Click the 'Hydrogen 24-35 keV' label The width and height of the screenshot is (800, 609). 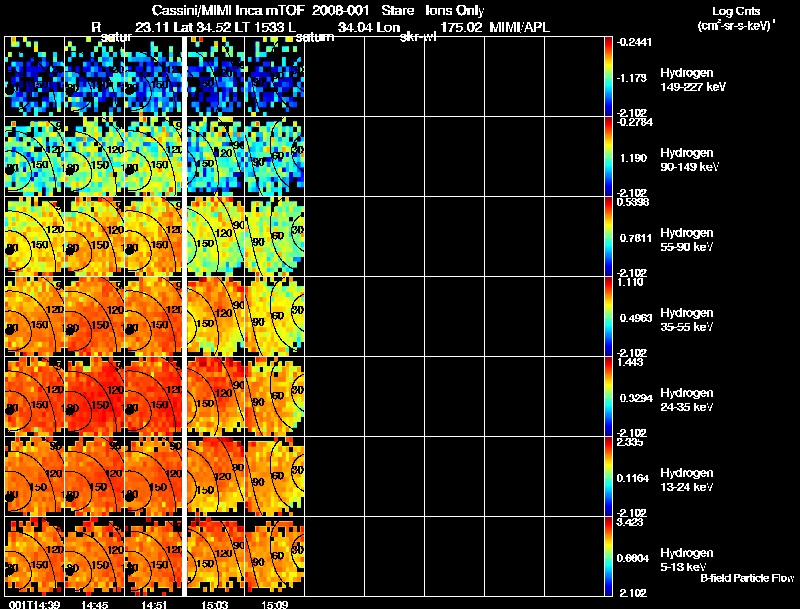coord(687,400)
